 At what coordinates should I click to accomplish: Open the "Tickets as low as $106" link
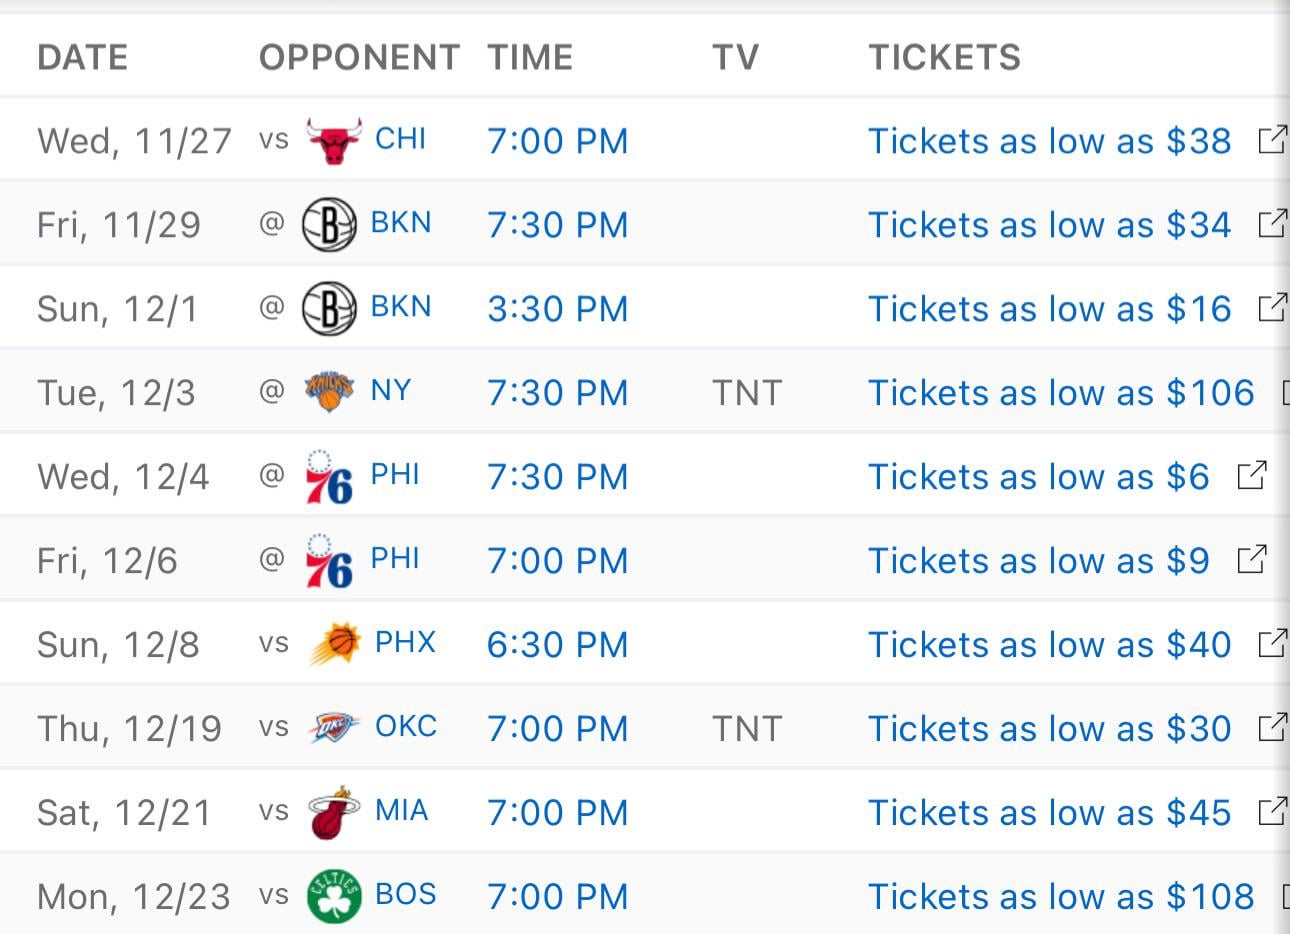[x=1061, y=393]
